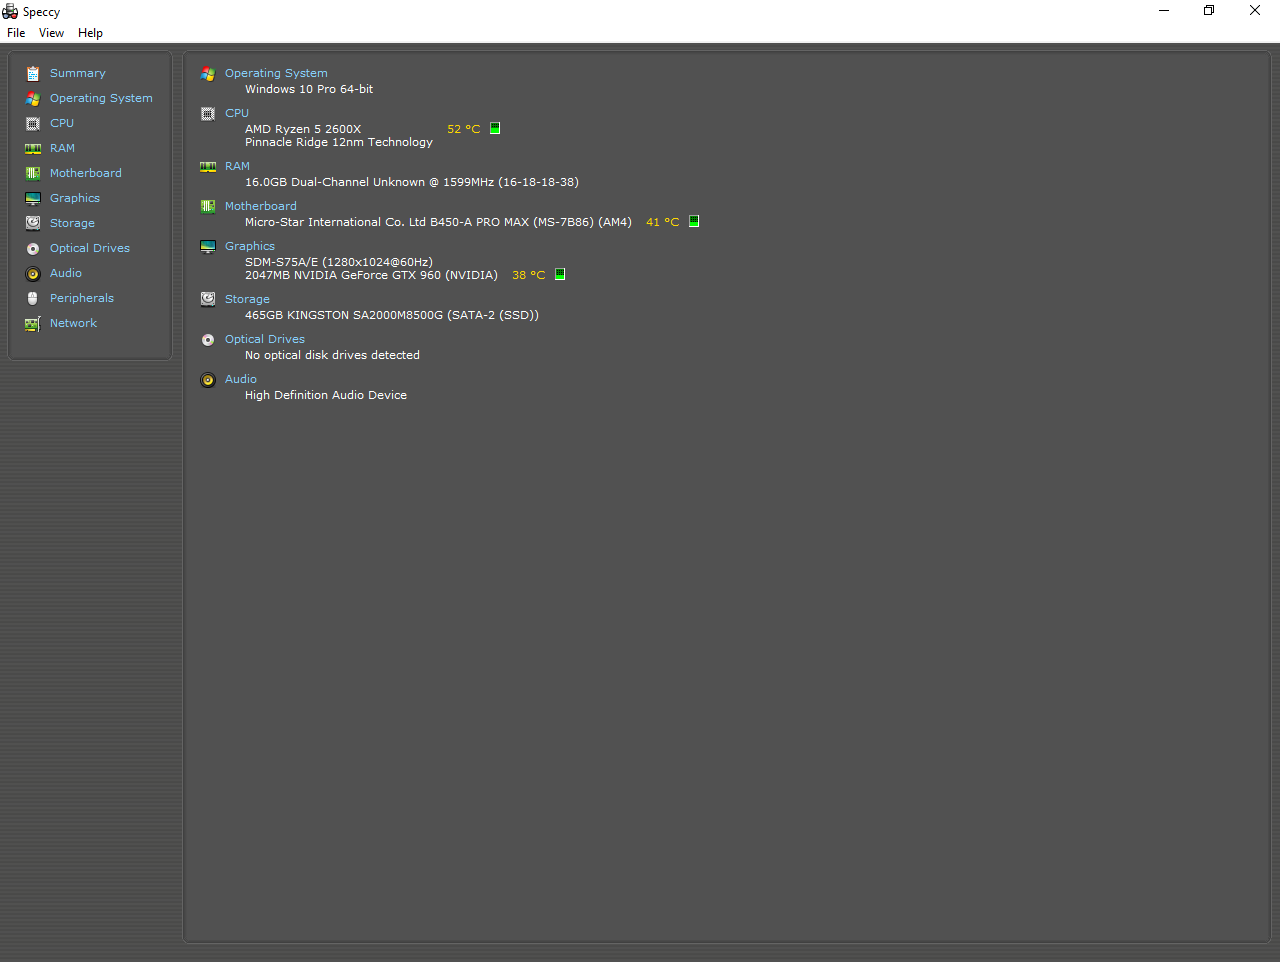Click Operating System heading link in summary
The height and width of the screenshot is (962, 1280).
pos(276,73)
